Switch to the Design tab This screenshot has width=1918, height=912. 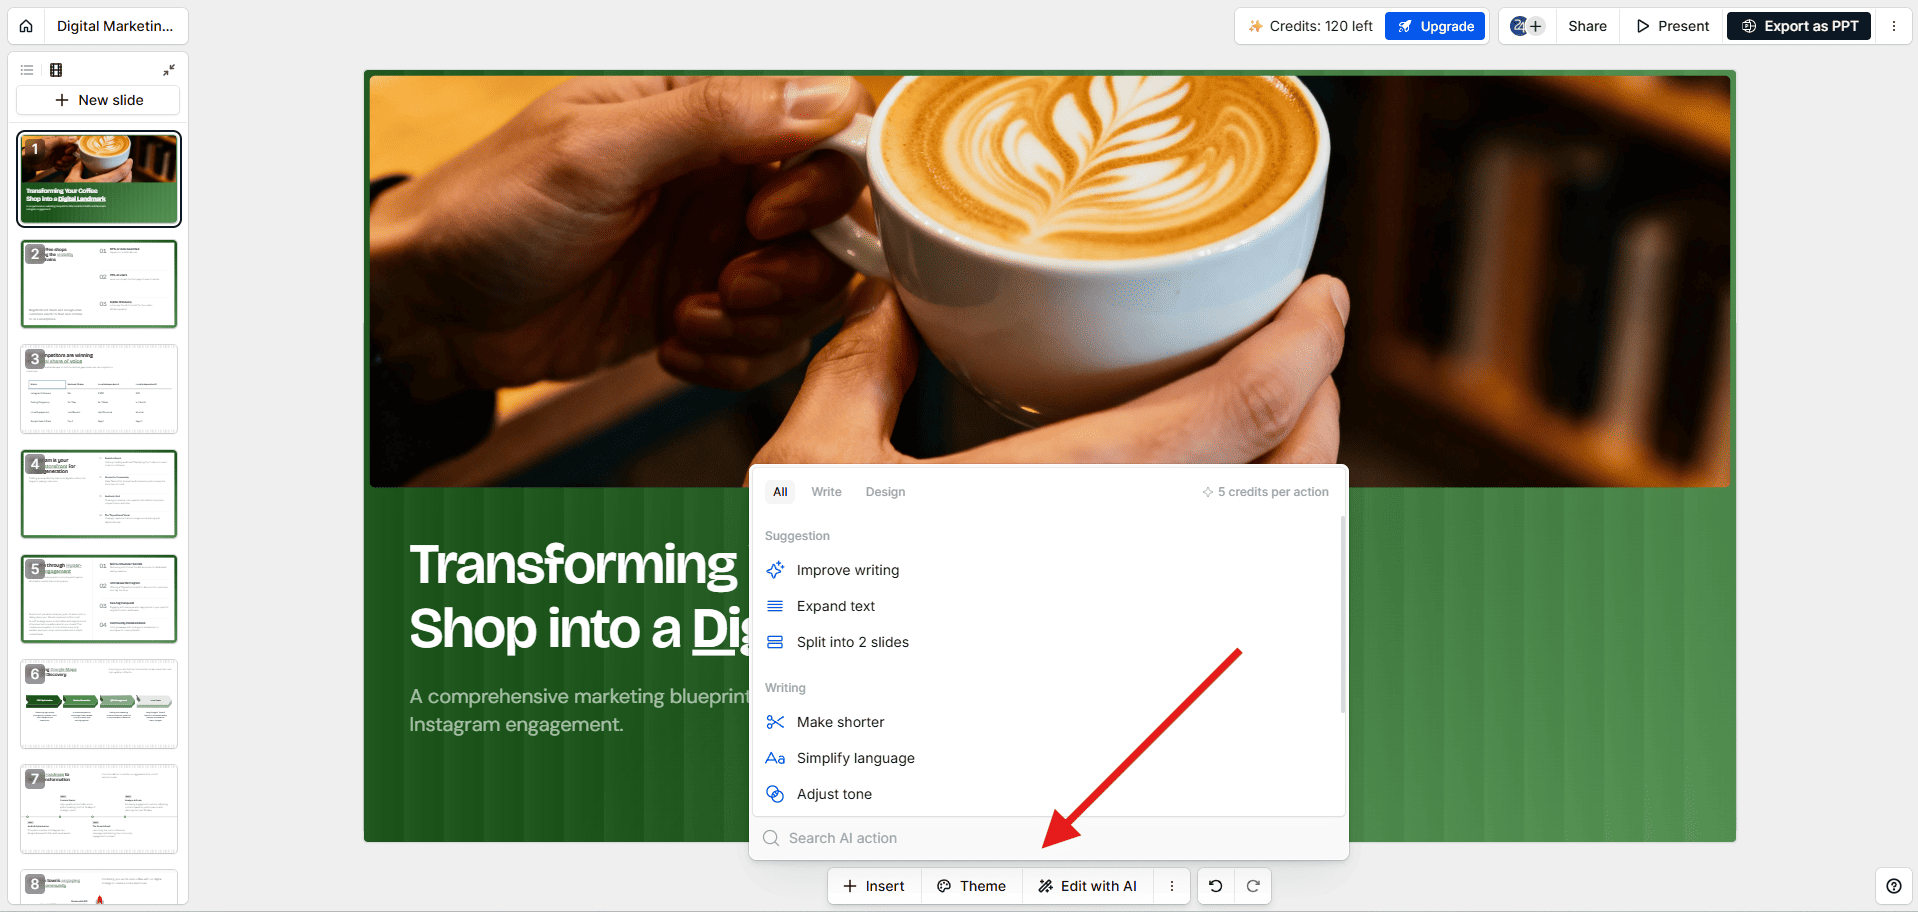[x=885, y=492]
